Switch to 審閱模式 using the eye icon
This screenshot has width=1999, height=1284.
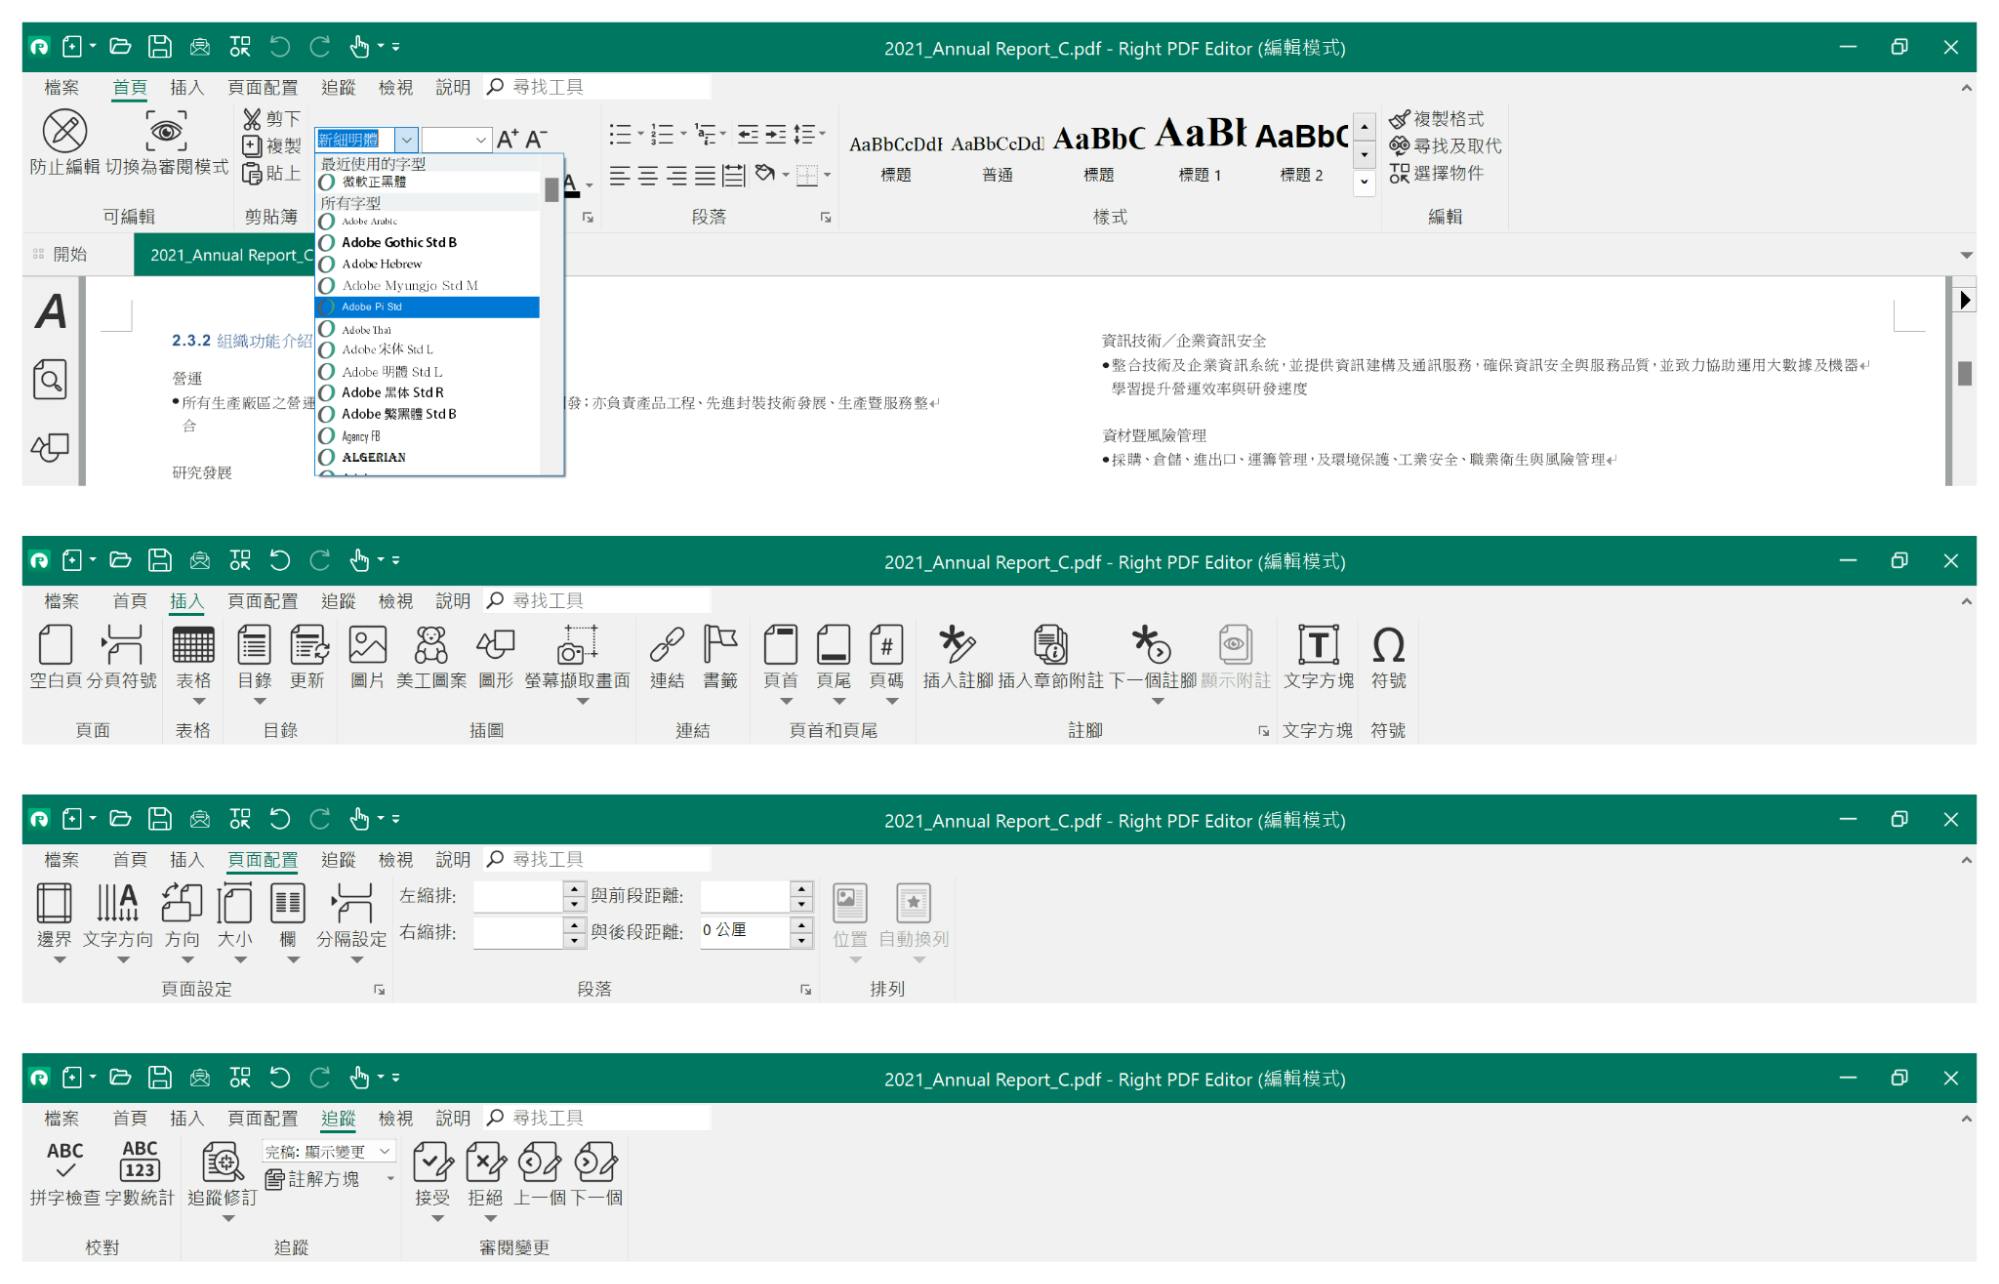[166, 132]
